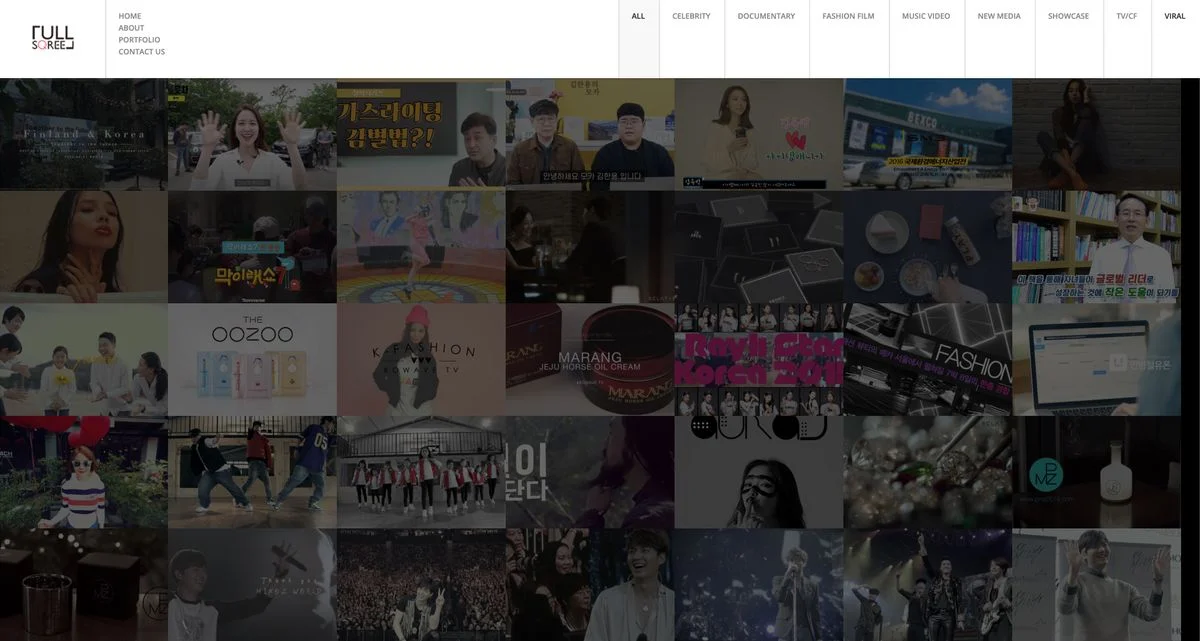The height and width of the screenshot is (641, 1200).
Task: Open the BEXCO building thumbnail
Action: point(927,134)
